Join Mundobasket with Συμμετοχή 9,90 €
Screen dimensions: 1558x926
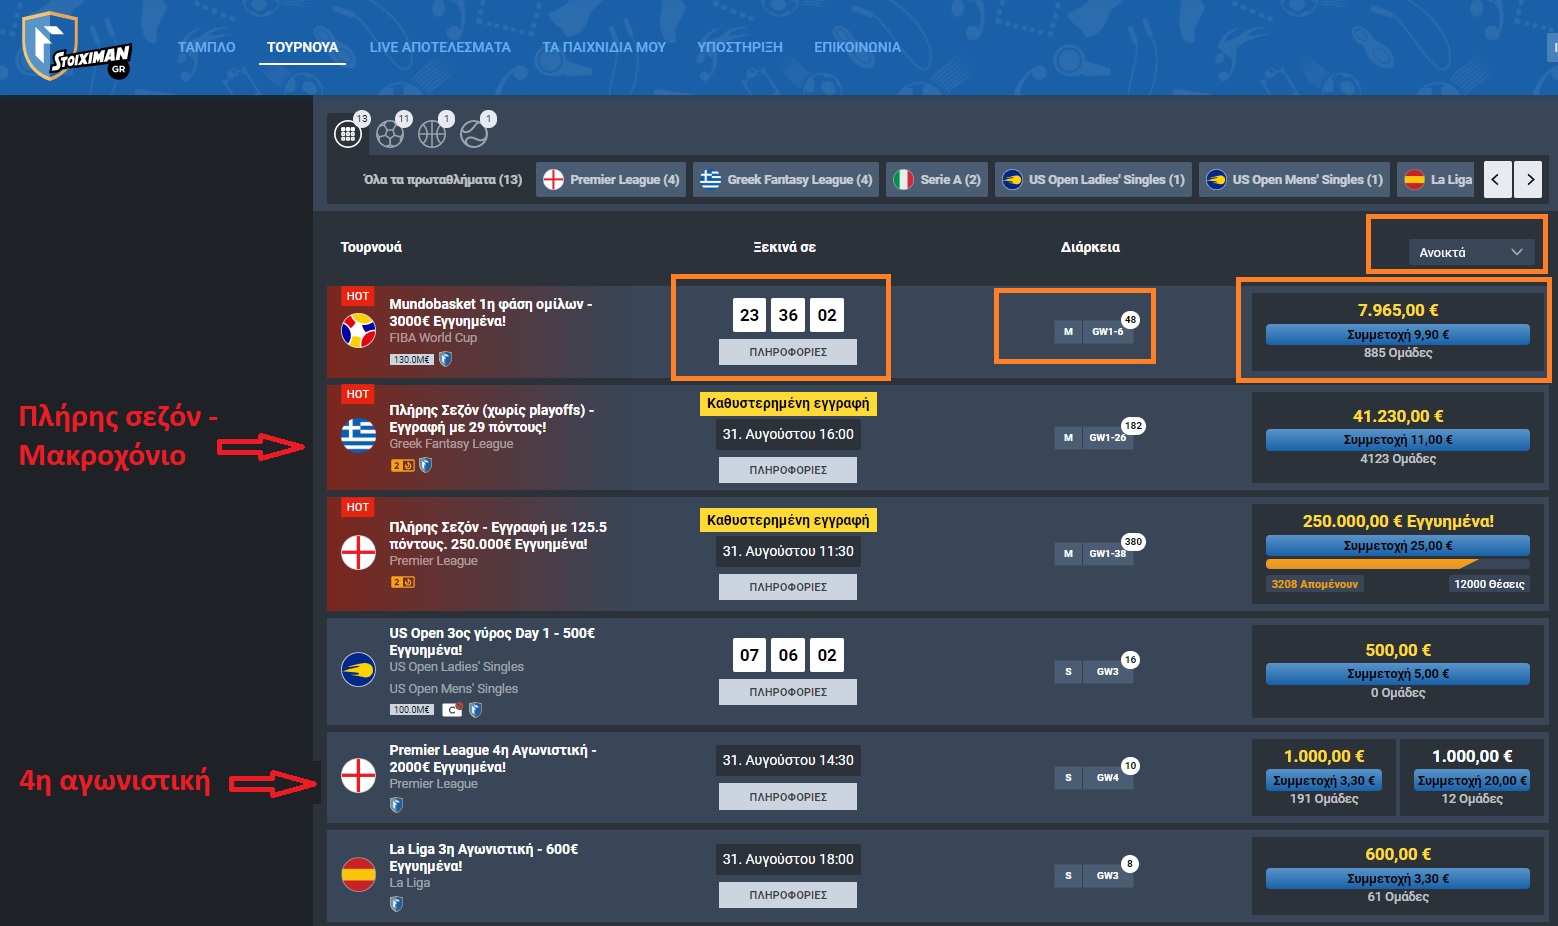point(1398,335)
